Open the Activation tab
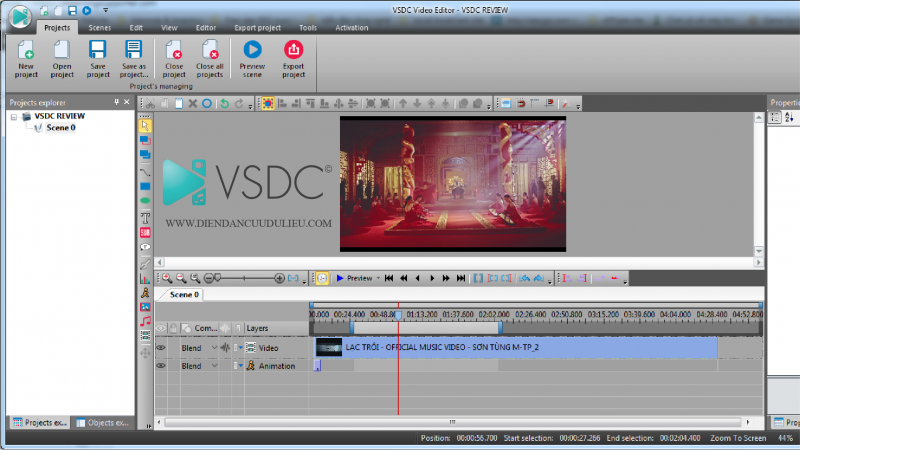 pyautogui.click(x=351, y=28)
